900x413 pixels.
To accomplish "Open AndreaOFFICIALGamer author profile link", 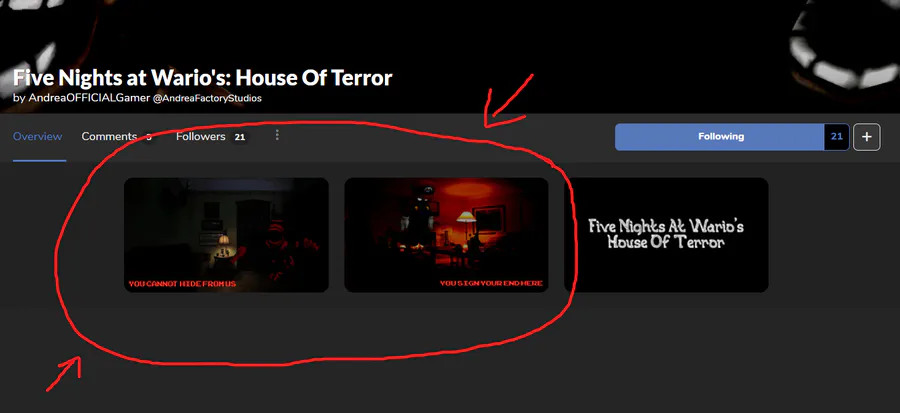I will pyautogui.click(x=89, y=98).
